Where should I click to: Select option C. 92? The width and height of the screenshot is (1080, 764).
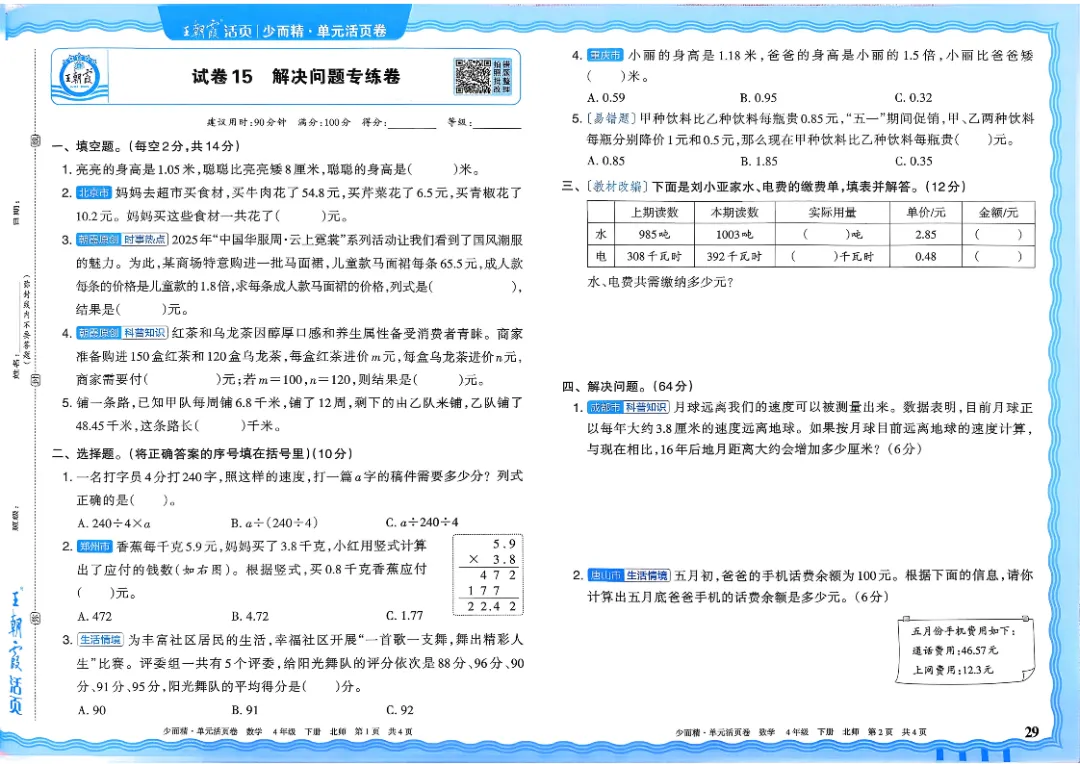click(x=400, y=710)
